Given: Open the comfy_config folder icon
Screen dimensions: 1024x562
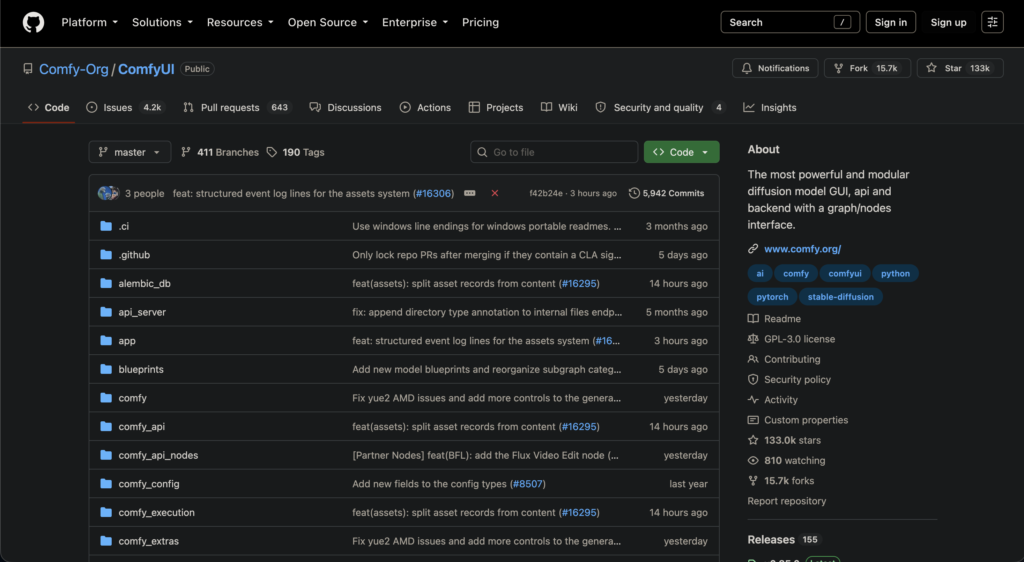Looking at the screenshot, I should pos(106,484).
